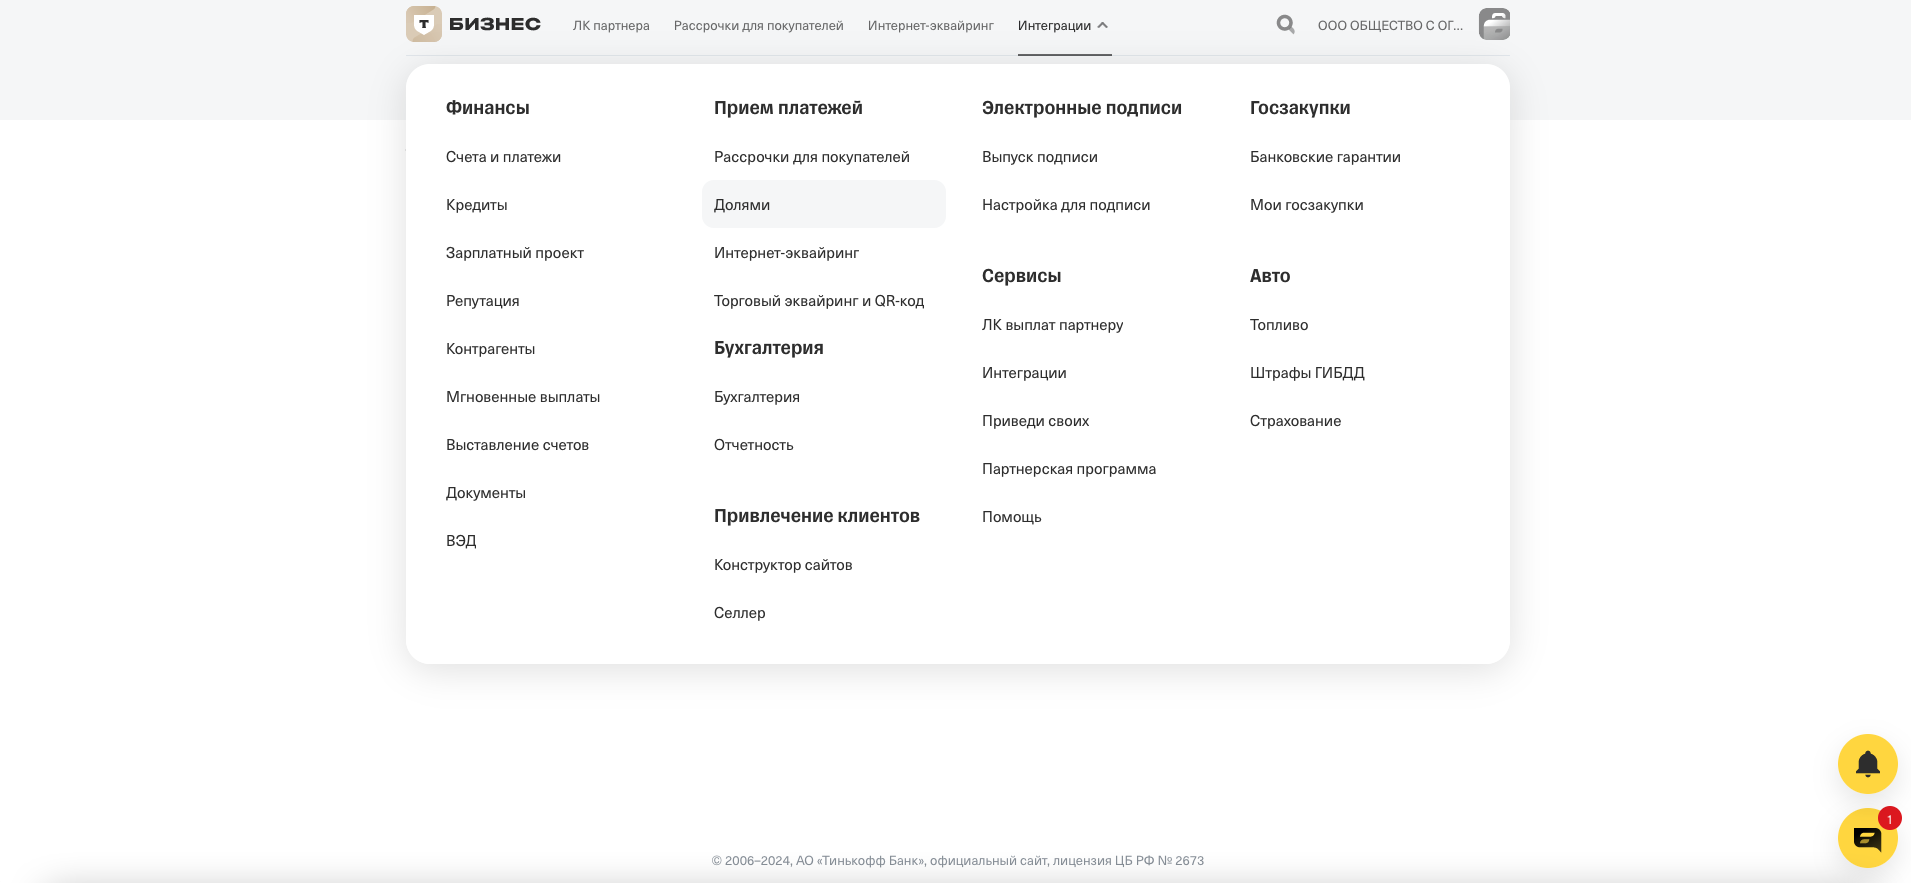This screenshot has width=1911, height=883.
Task: Open Рассрочки для покупателей in top navigation
Action: pyautogui.click(x=758, y=25)
